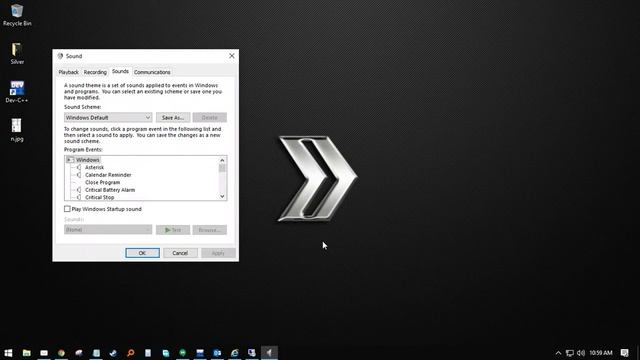
Task: Show hidden system tray icons
Action: tap(558, 353)
